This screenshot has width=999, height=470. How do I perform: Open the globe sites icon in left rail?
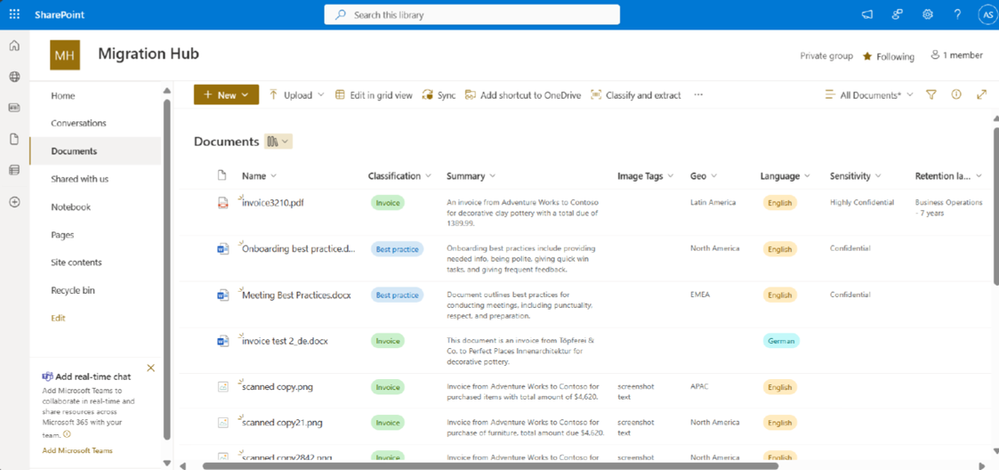(14, 77)
